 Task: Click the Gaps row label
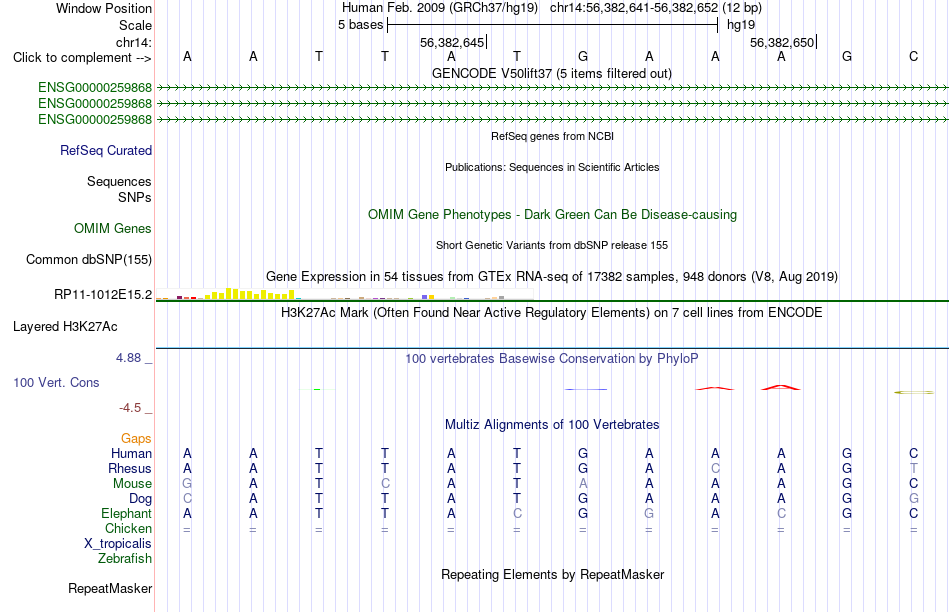click(136, 439)
